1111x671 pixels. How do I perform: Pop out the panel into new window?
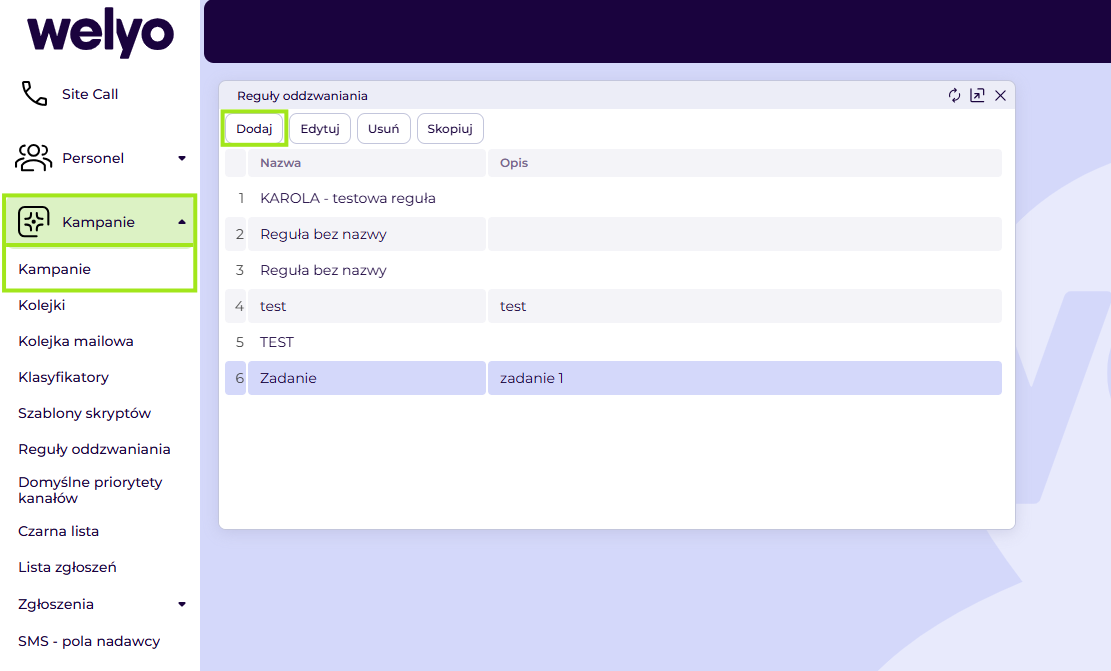point(977,96)
